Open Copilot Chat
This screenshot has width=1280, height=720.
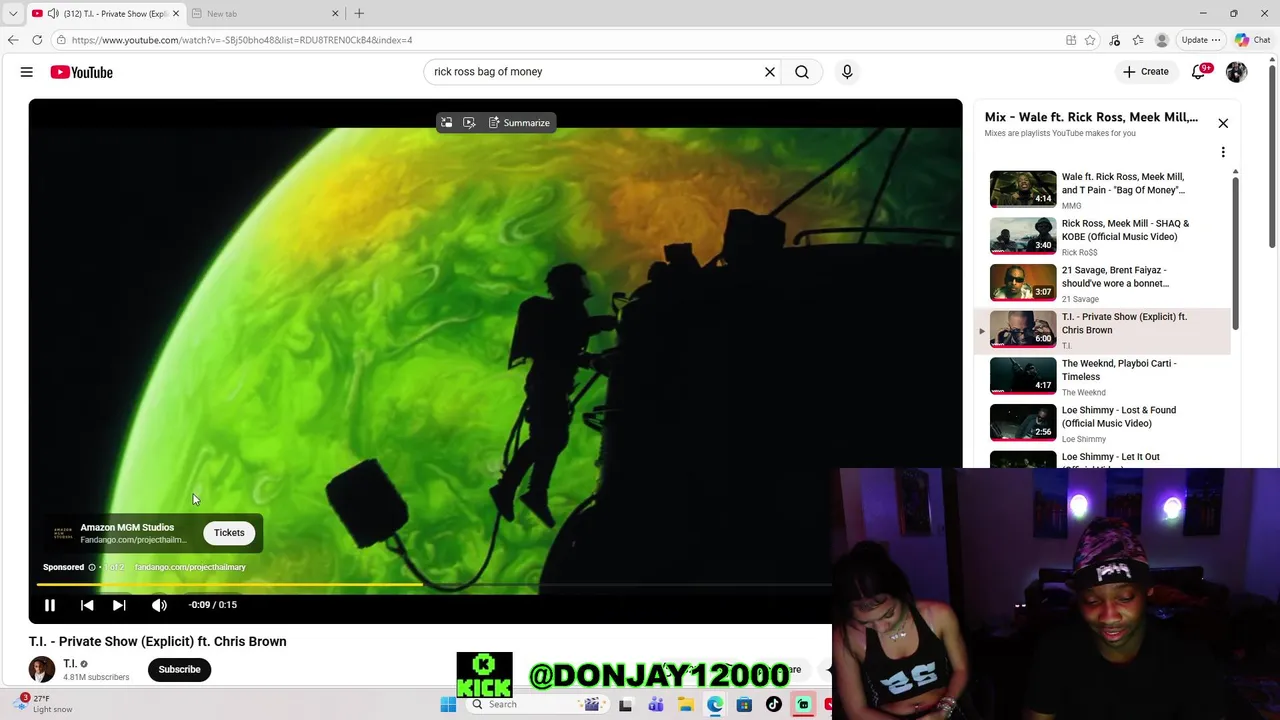[x=1253, y=40]
